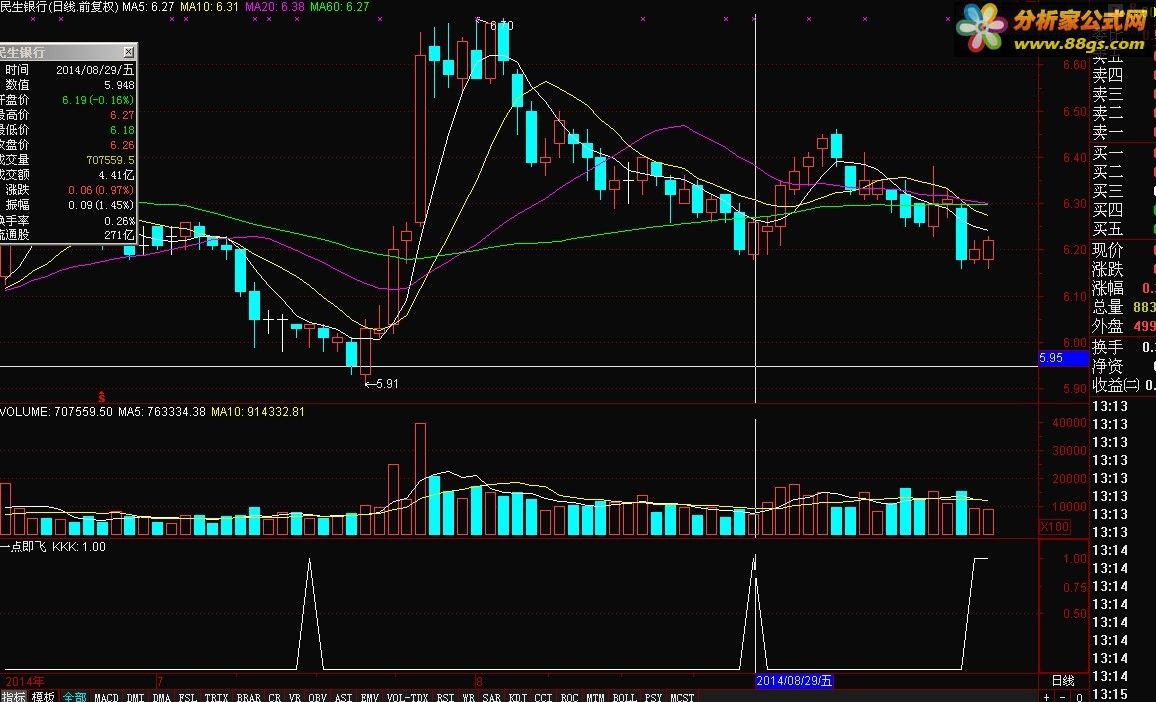Select the BOLL indicator tab
1156x702 pixels.
(x=624, y=697)
